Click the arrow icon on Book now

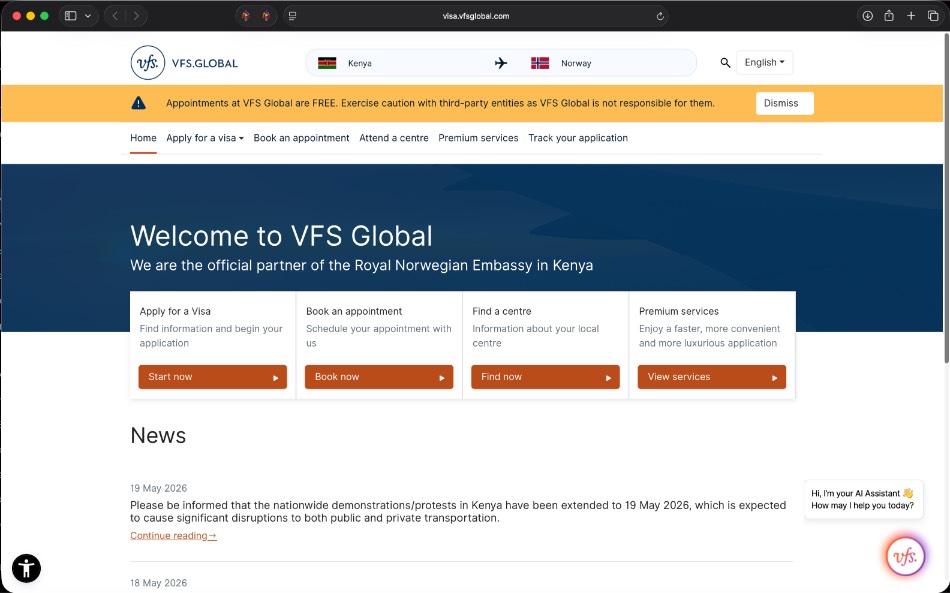[x=442, y=377]
